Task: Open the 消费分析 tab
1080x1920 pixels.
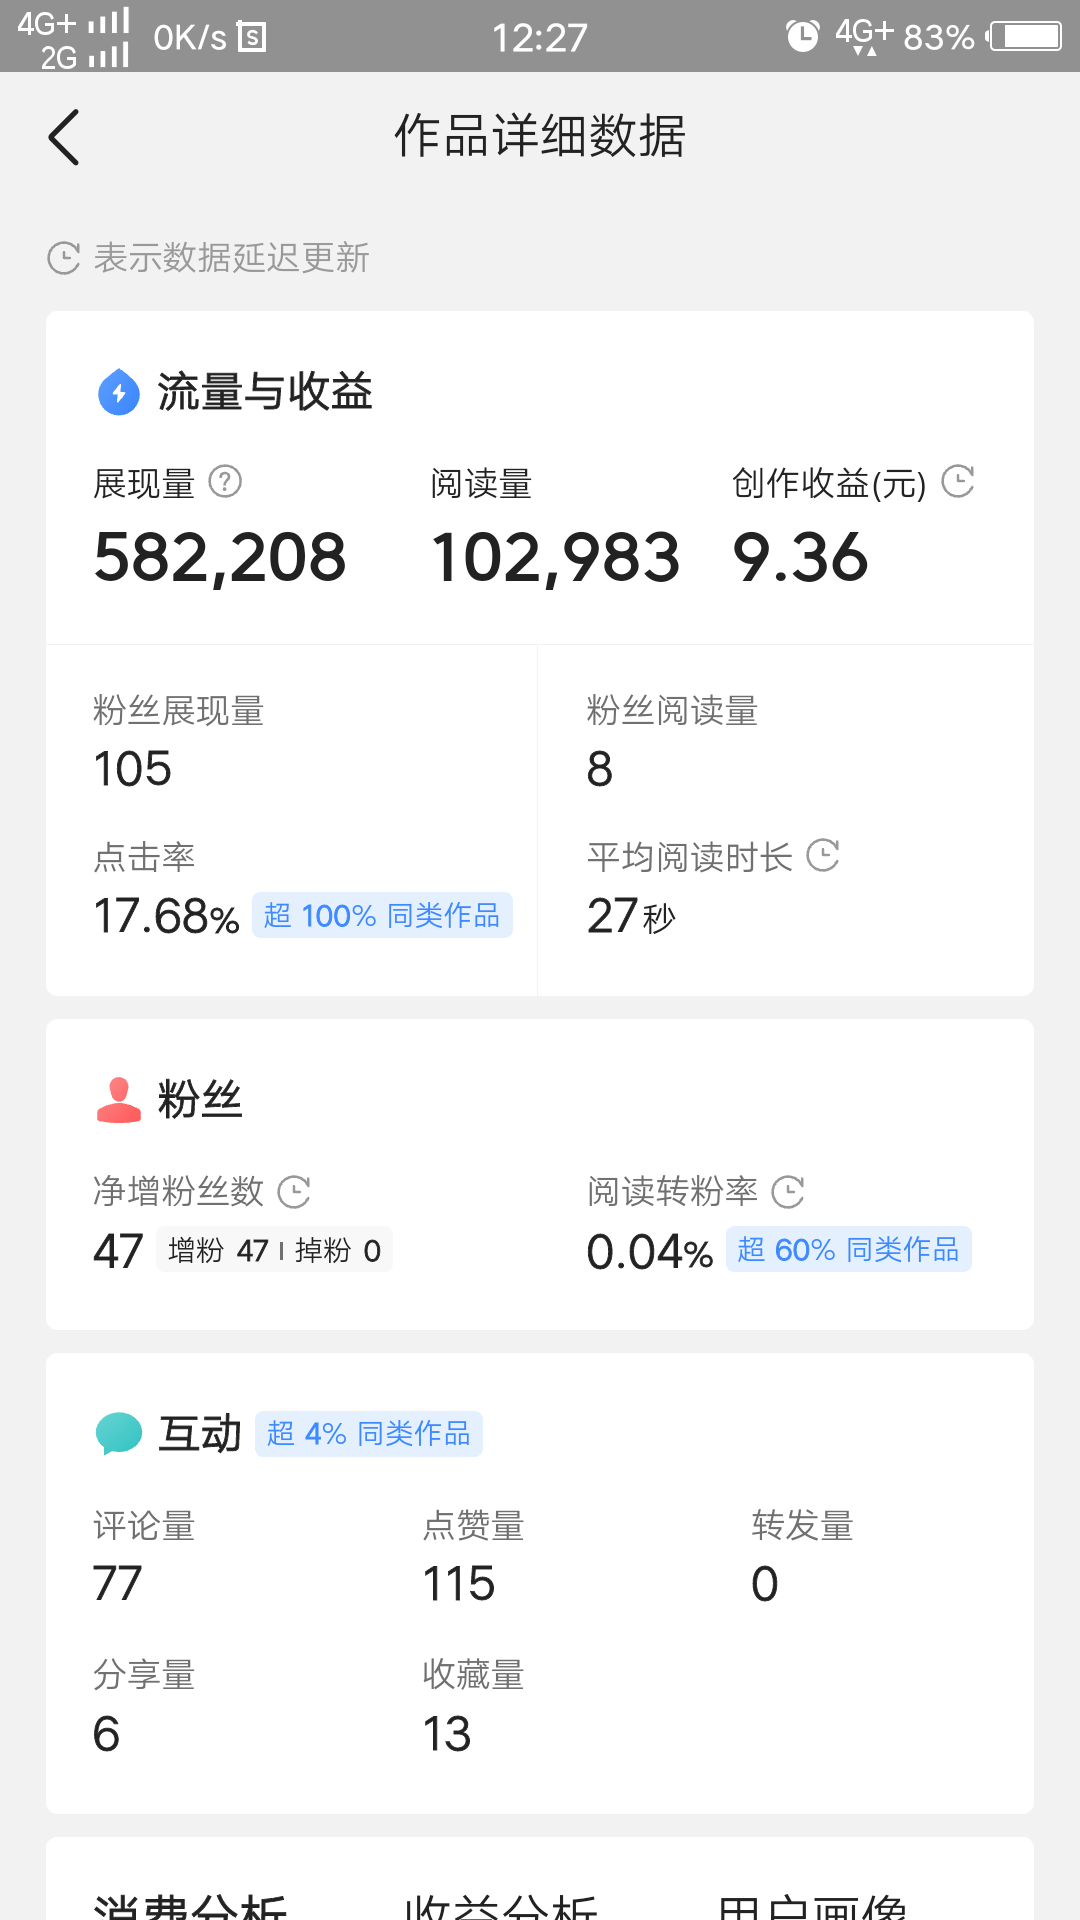Action: point(190,1906)
